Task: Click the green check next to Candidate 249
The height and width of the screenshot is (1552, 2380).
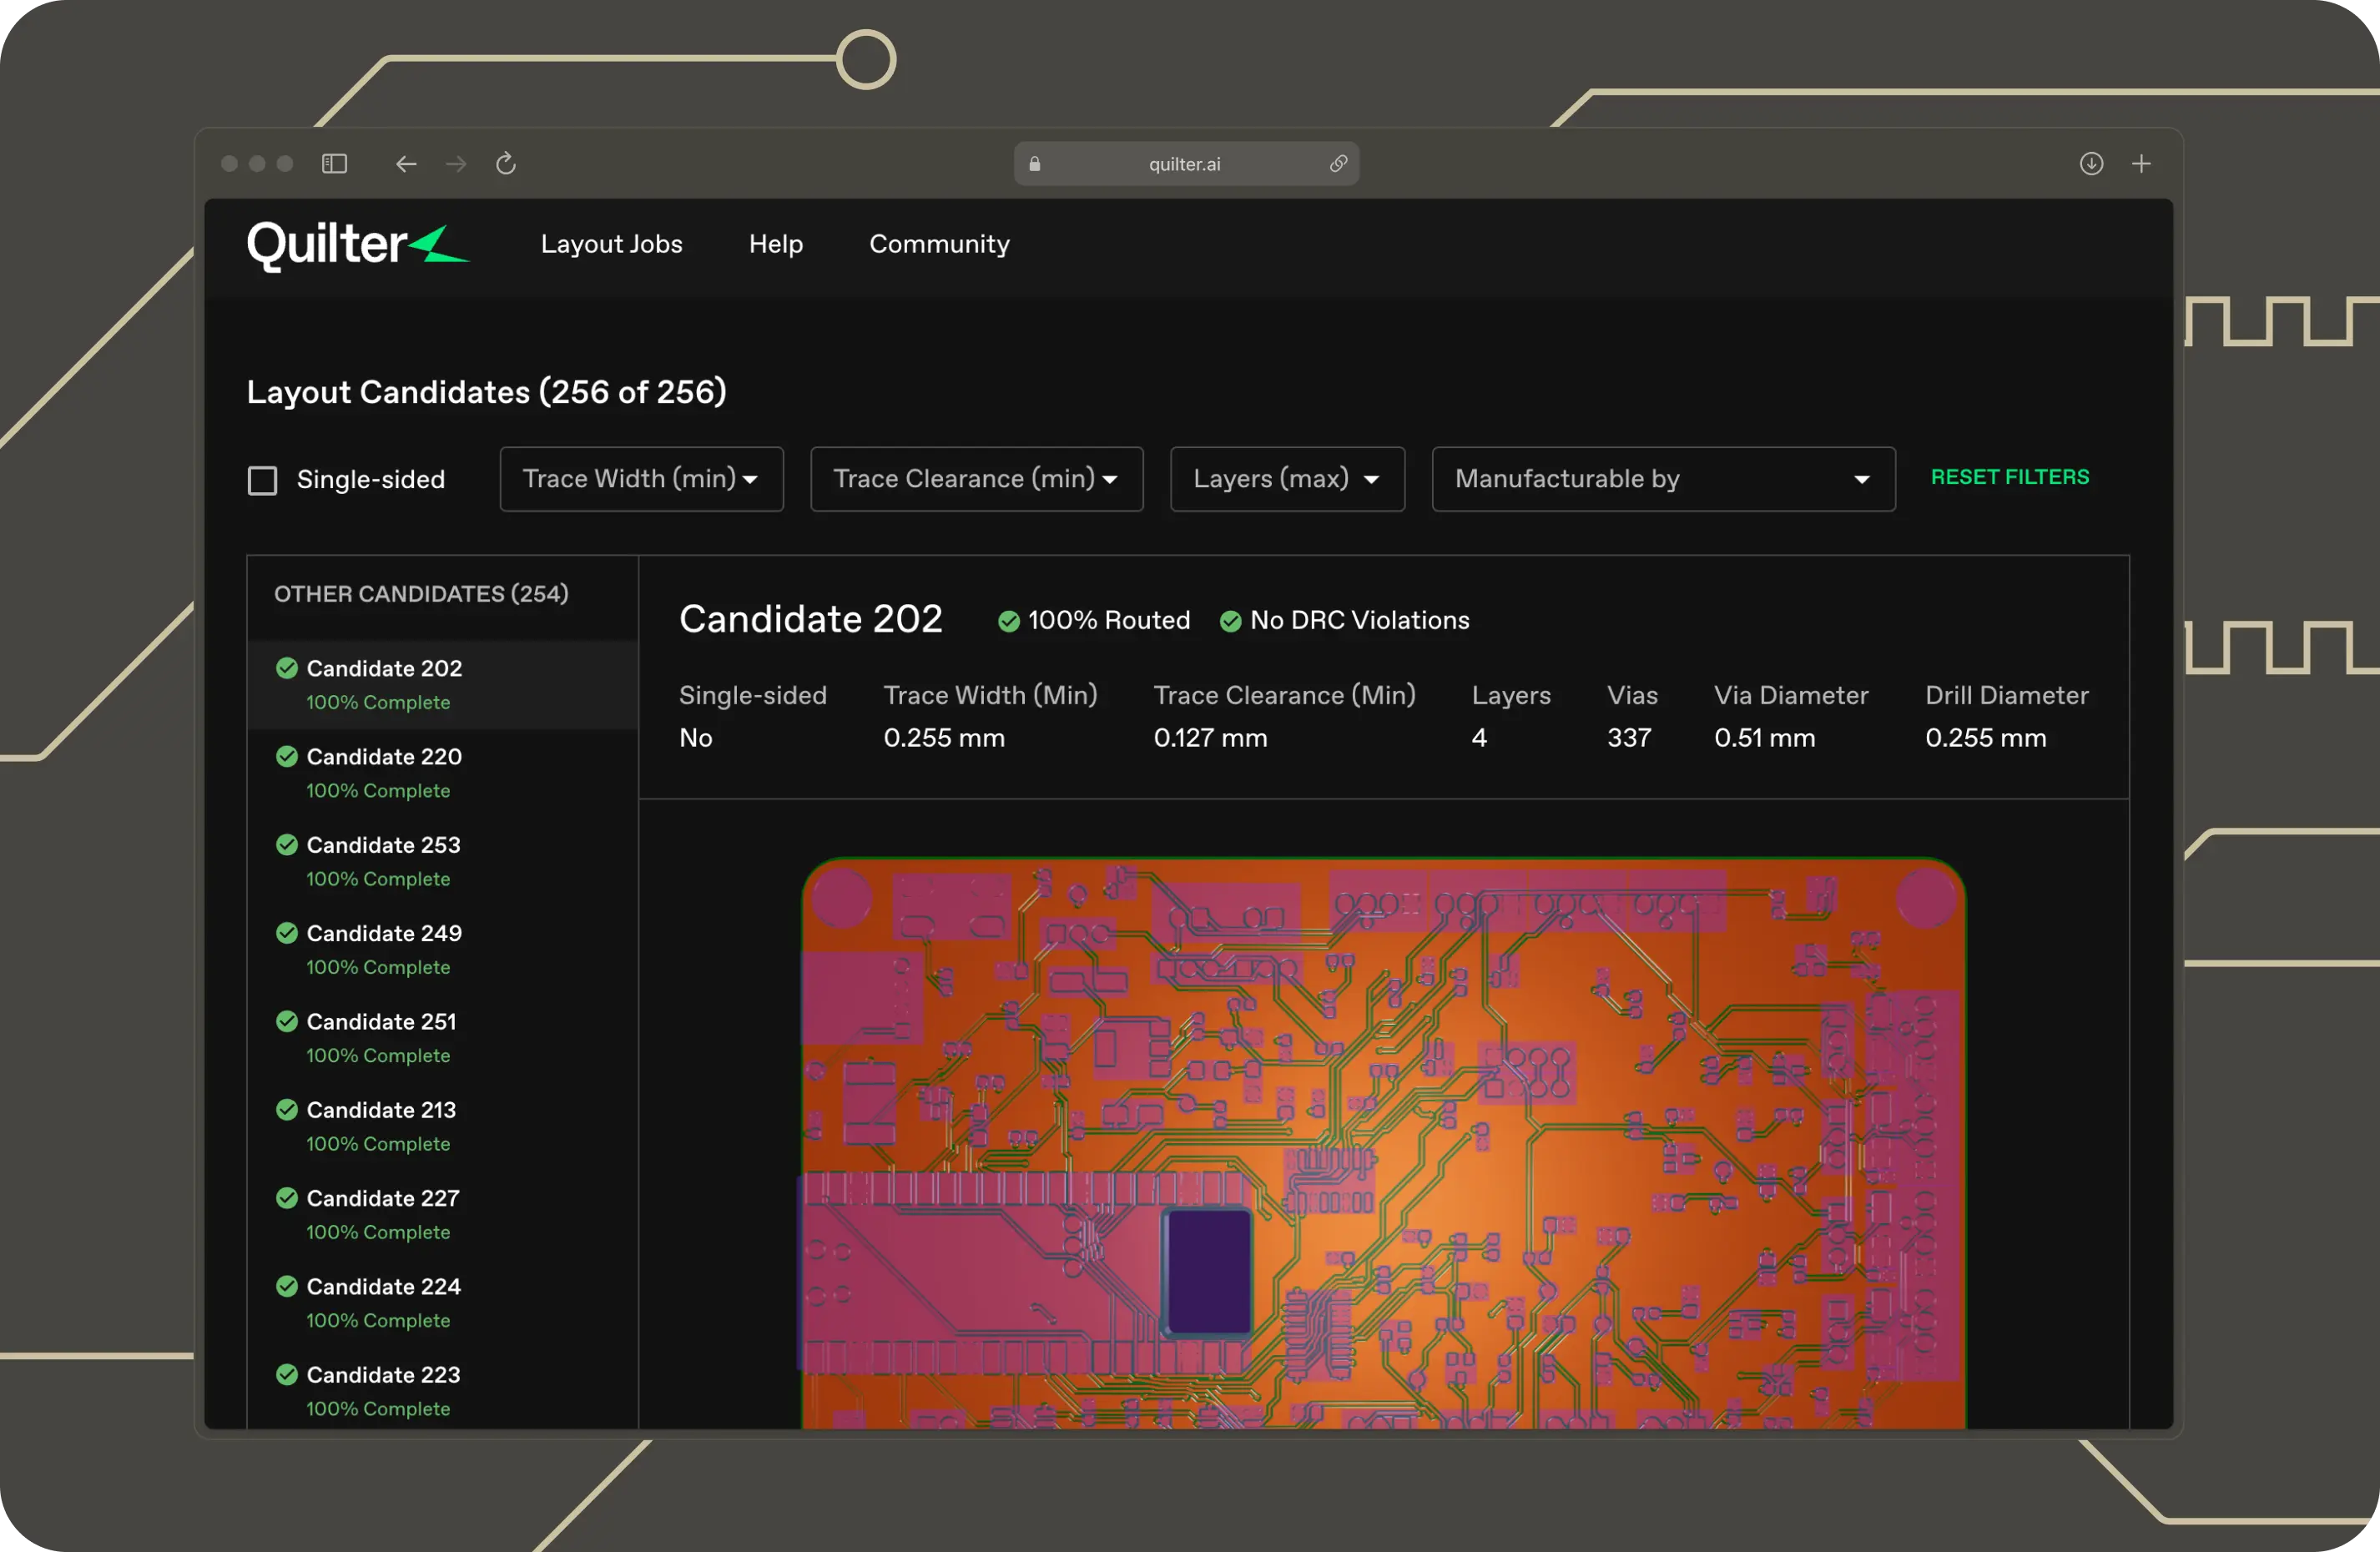Action: pos(287,933)
